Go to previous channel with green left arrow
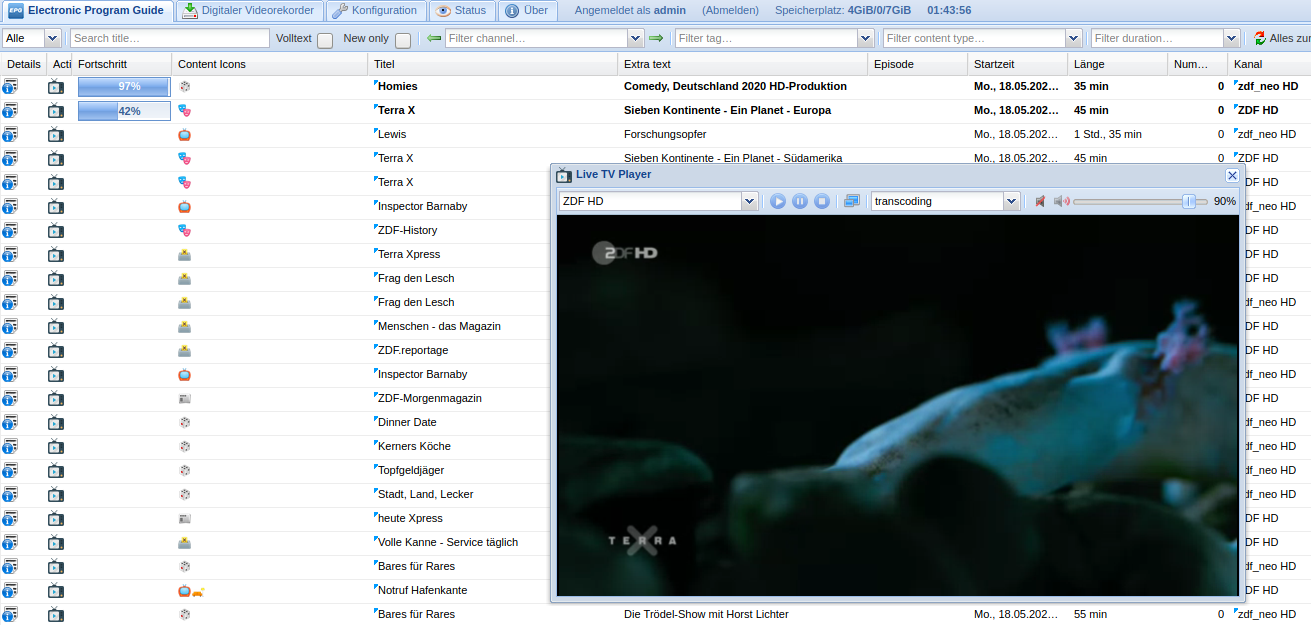Image resolution: width=1311 pixels, height=625 pixels. pos(434,38)
